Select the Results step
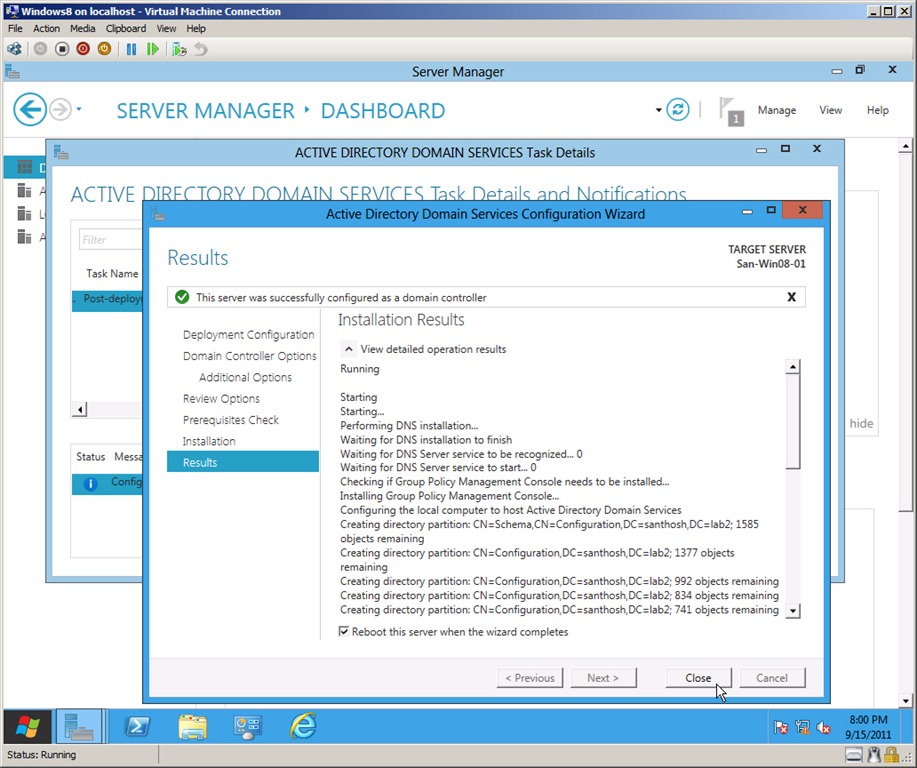 point(243,462)
